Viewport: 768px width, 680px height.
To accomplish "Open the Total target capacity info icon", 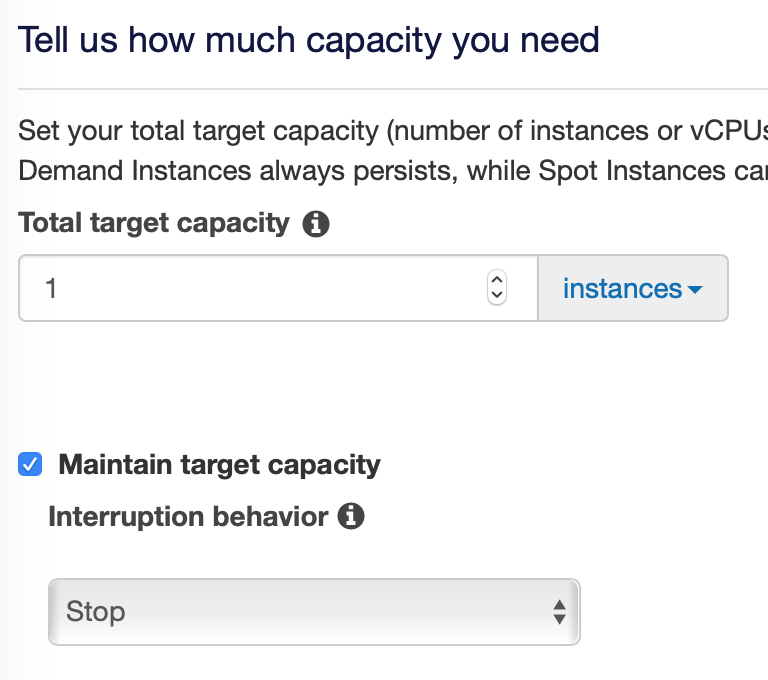I will [x=316, y=224].
